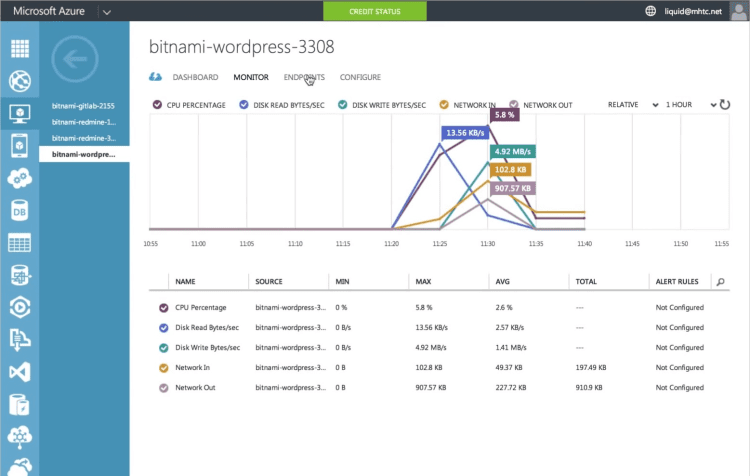Open the SQL Databases DB icon
750x476 pixels.
tap(20, 210)
